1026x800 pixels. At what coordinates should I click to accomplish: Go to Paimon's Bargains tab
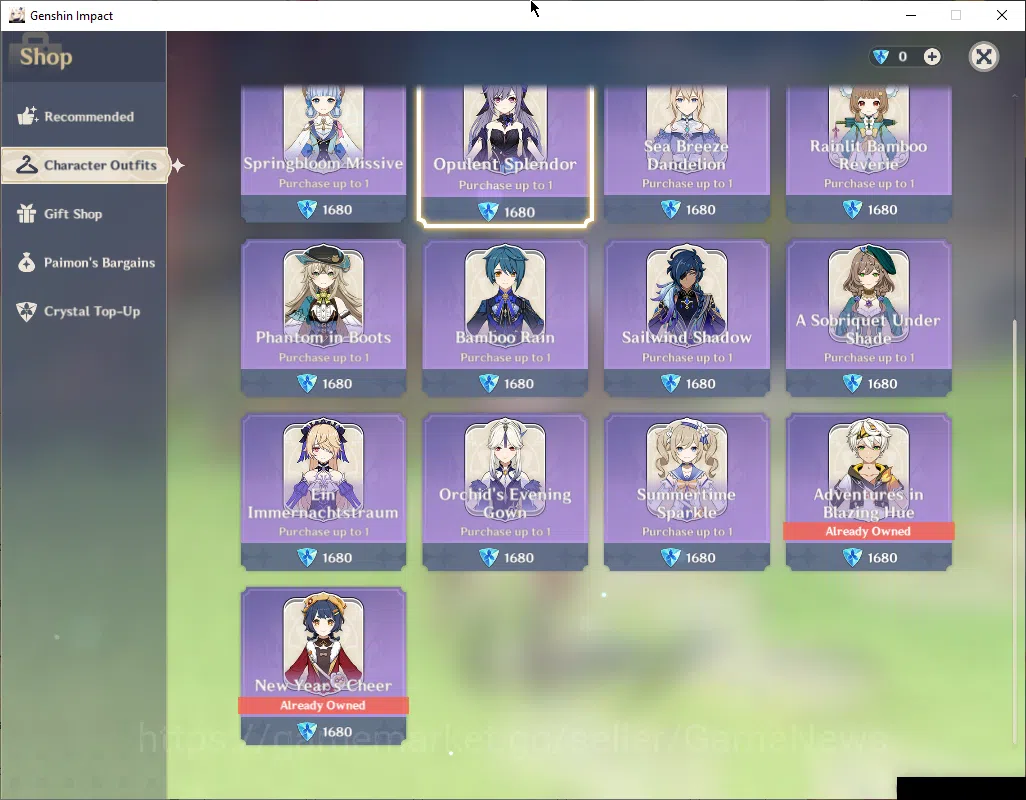(x=84, y=262)
